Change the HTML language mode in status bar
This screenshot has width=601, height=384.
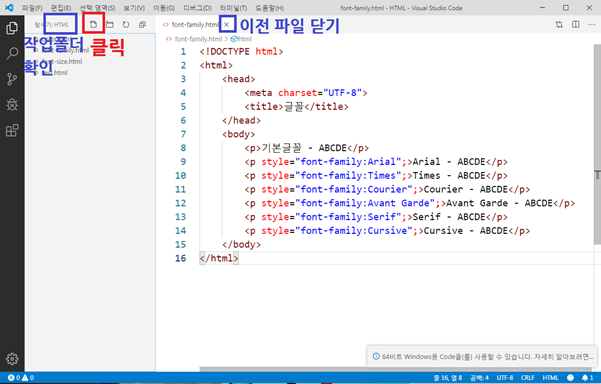click(x=550, y=377)
